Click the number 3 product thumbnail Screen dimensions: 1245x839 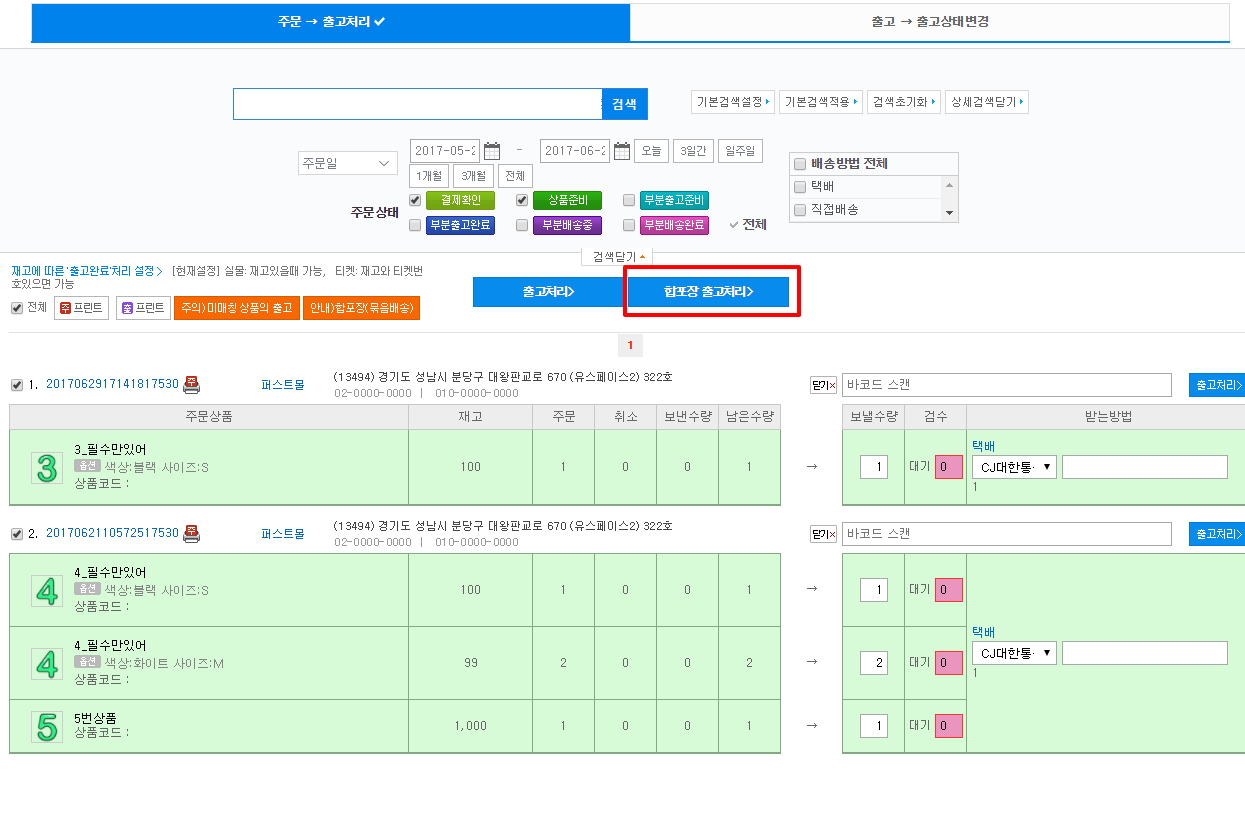(46, 467)
